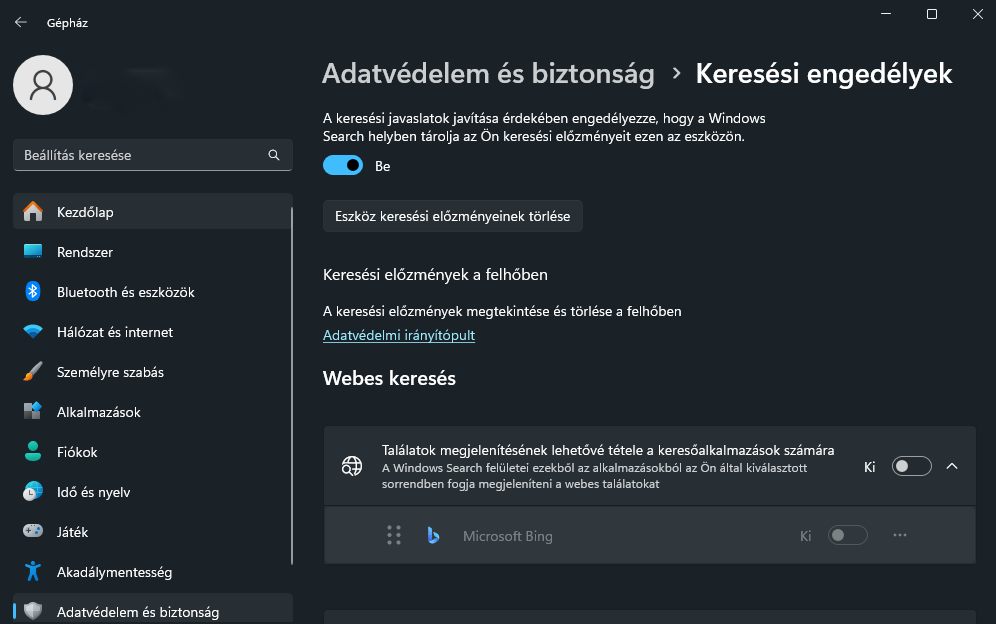Viewport: 996px width, 624px height.
Task: Collapse the search apps results section
Action: point(952,466)
